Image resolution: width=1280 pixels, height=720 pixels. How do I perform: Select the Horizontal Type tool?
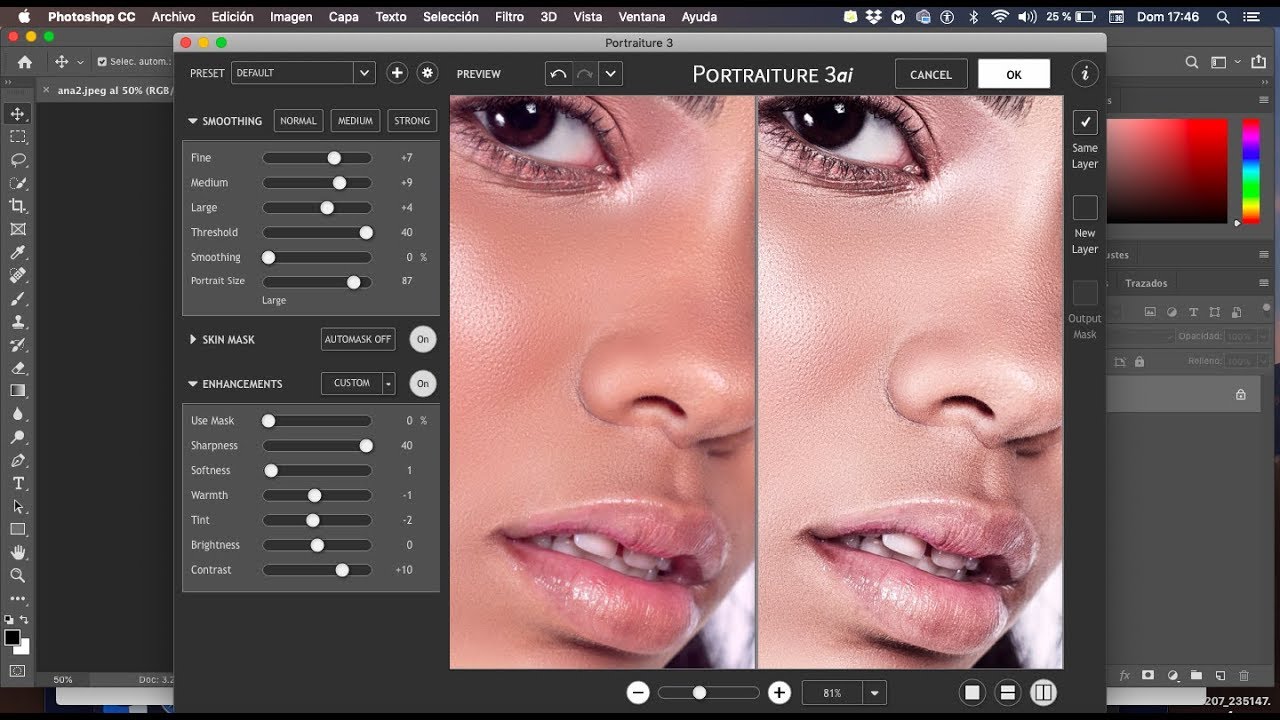(x=18, y=483)
